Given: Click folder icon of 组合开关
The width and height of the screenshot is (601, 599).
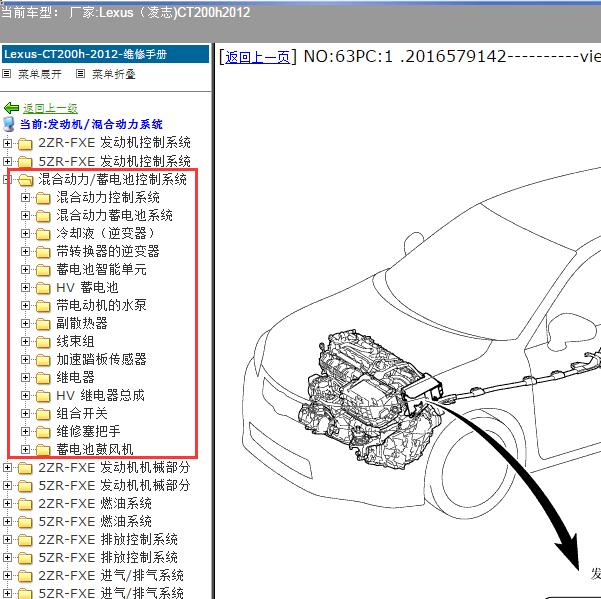Looking at the screenshot, I should coord(43,414).
